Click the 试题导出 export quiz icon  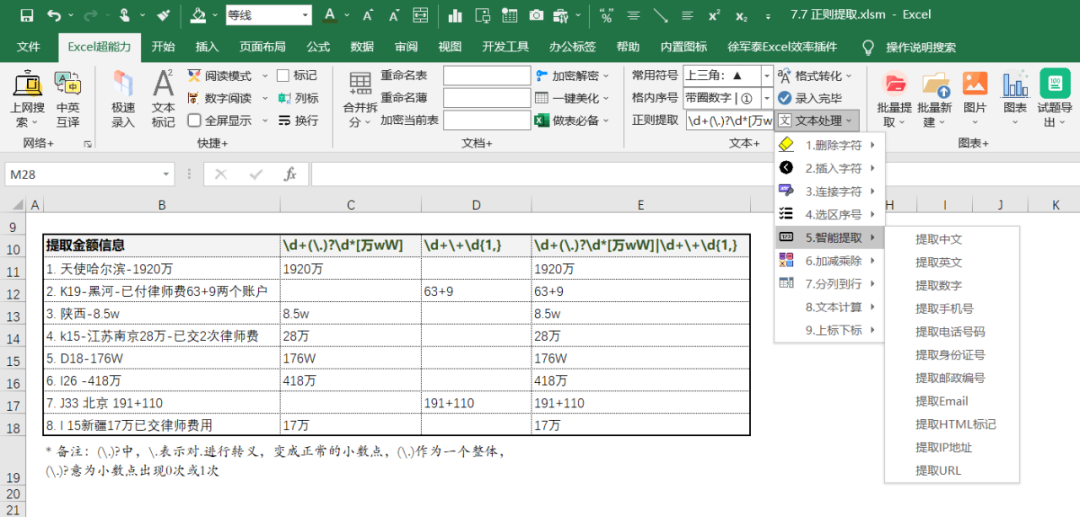(x=1055, y=98)
